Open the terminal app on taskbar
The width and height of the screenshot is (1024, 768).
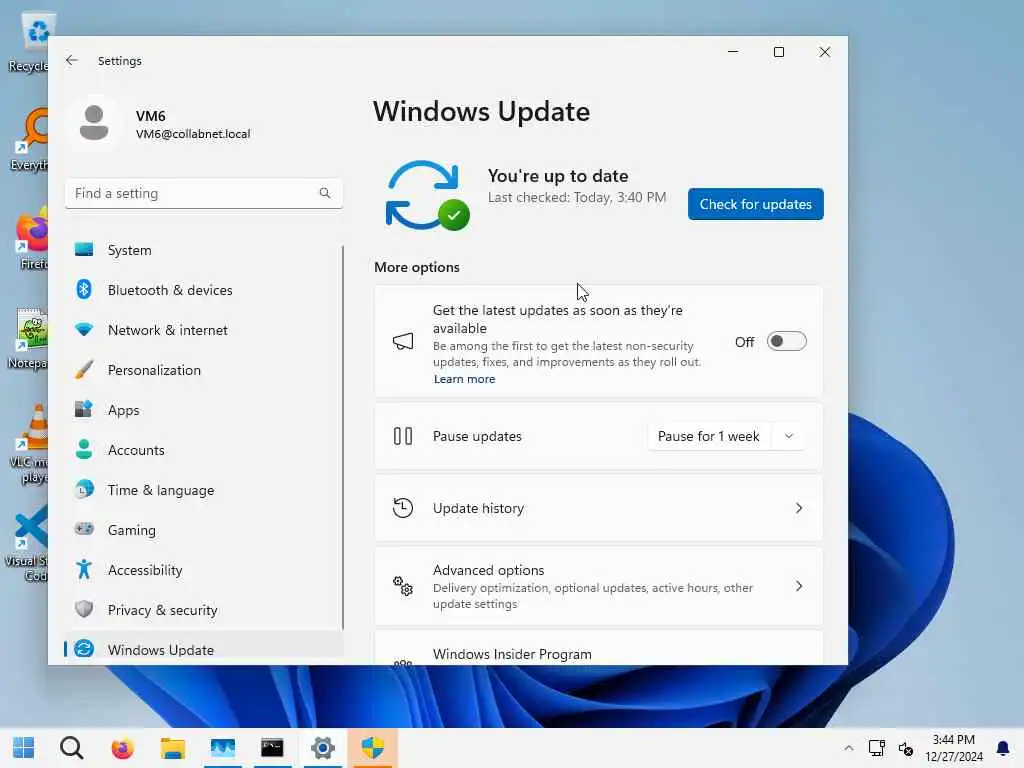[272, 748]
